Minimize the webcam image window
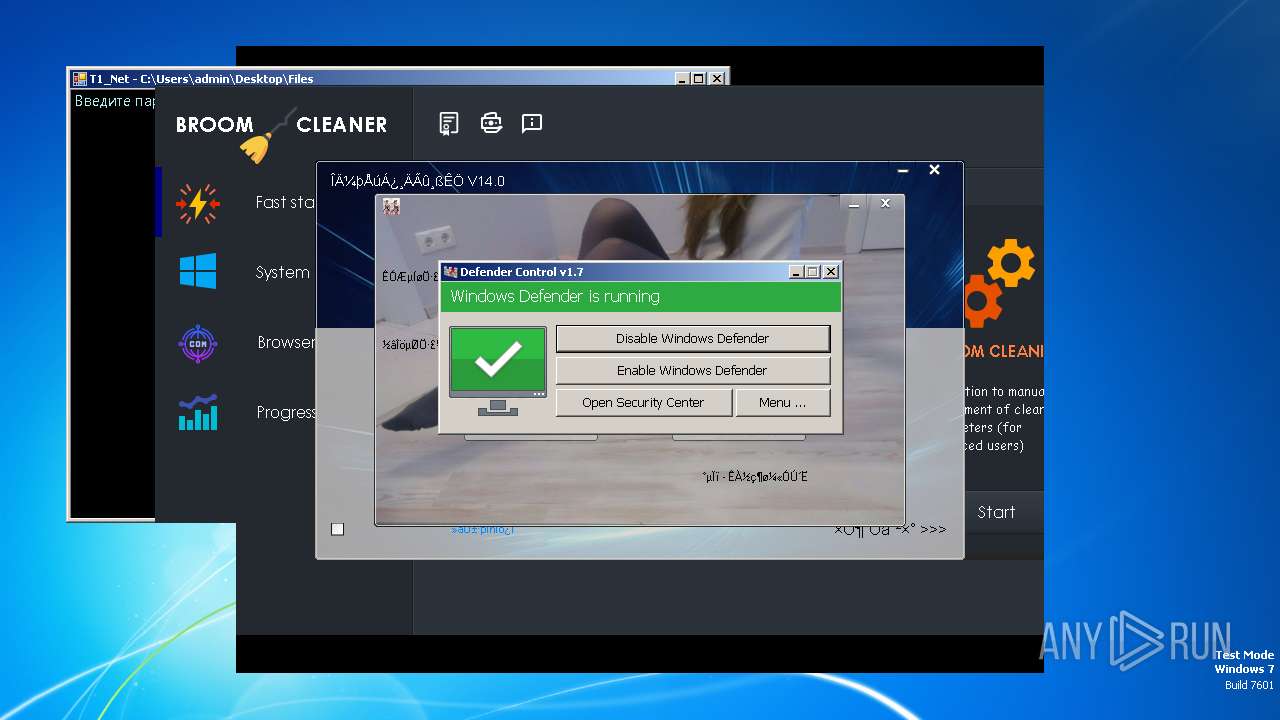This screenshot has height=720, width=1280. 854,204
